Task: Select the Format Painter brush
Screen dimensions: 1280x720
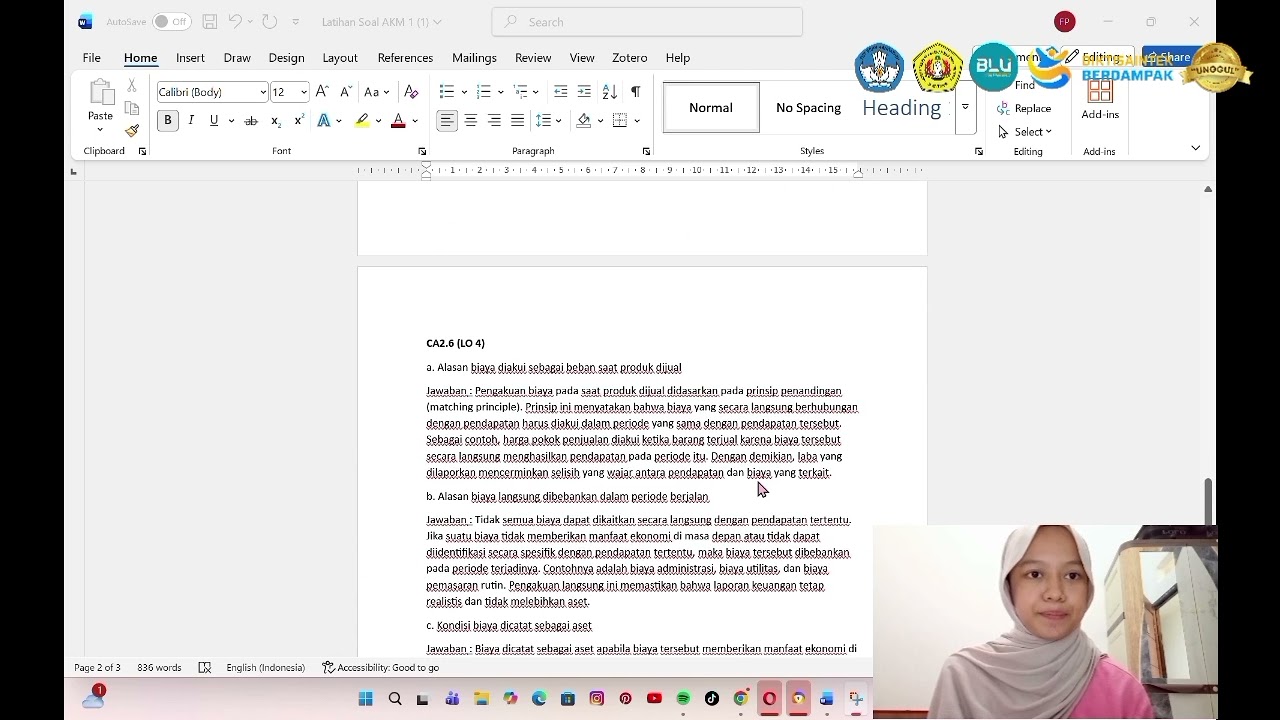Action: [131, 131]
